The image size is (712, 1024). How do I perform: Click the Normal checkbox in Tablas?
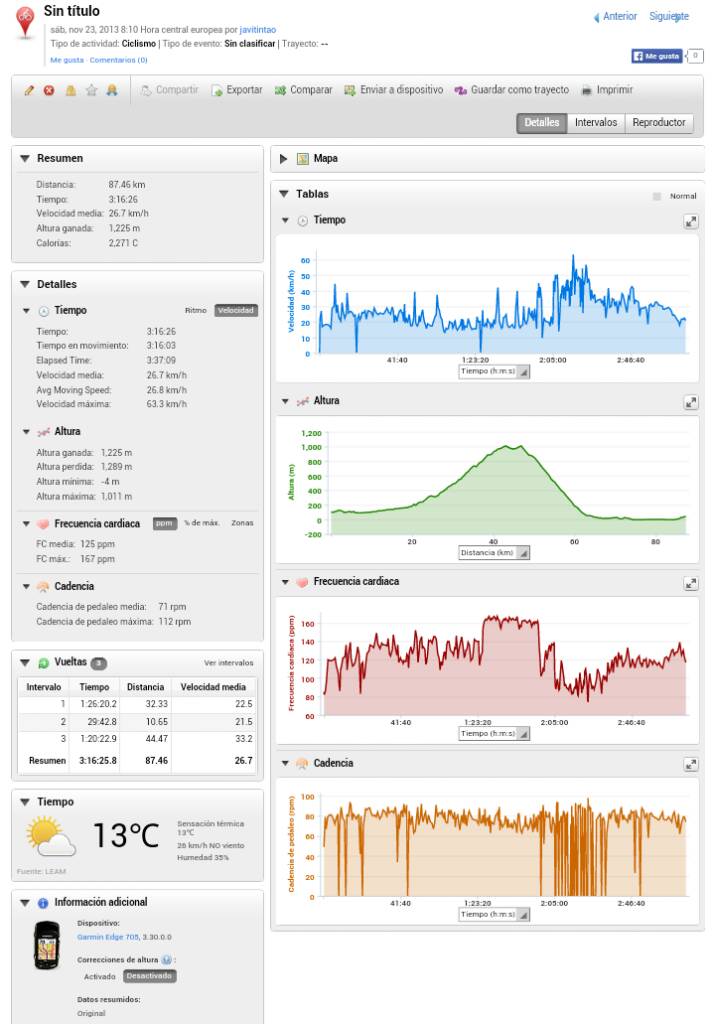coord(657,196)
